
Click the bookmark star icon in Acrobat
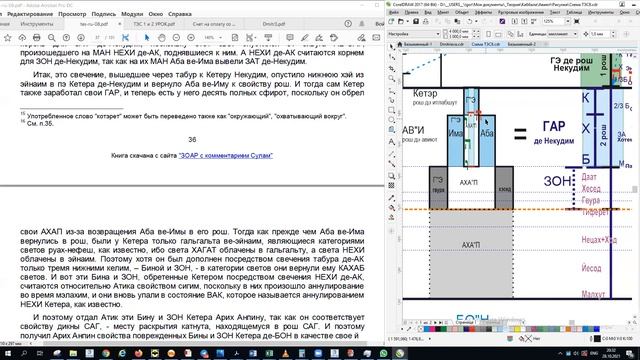coord(7,38)
